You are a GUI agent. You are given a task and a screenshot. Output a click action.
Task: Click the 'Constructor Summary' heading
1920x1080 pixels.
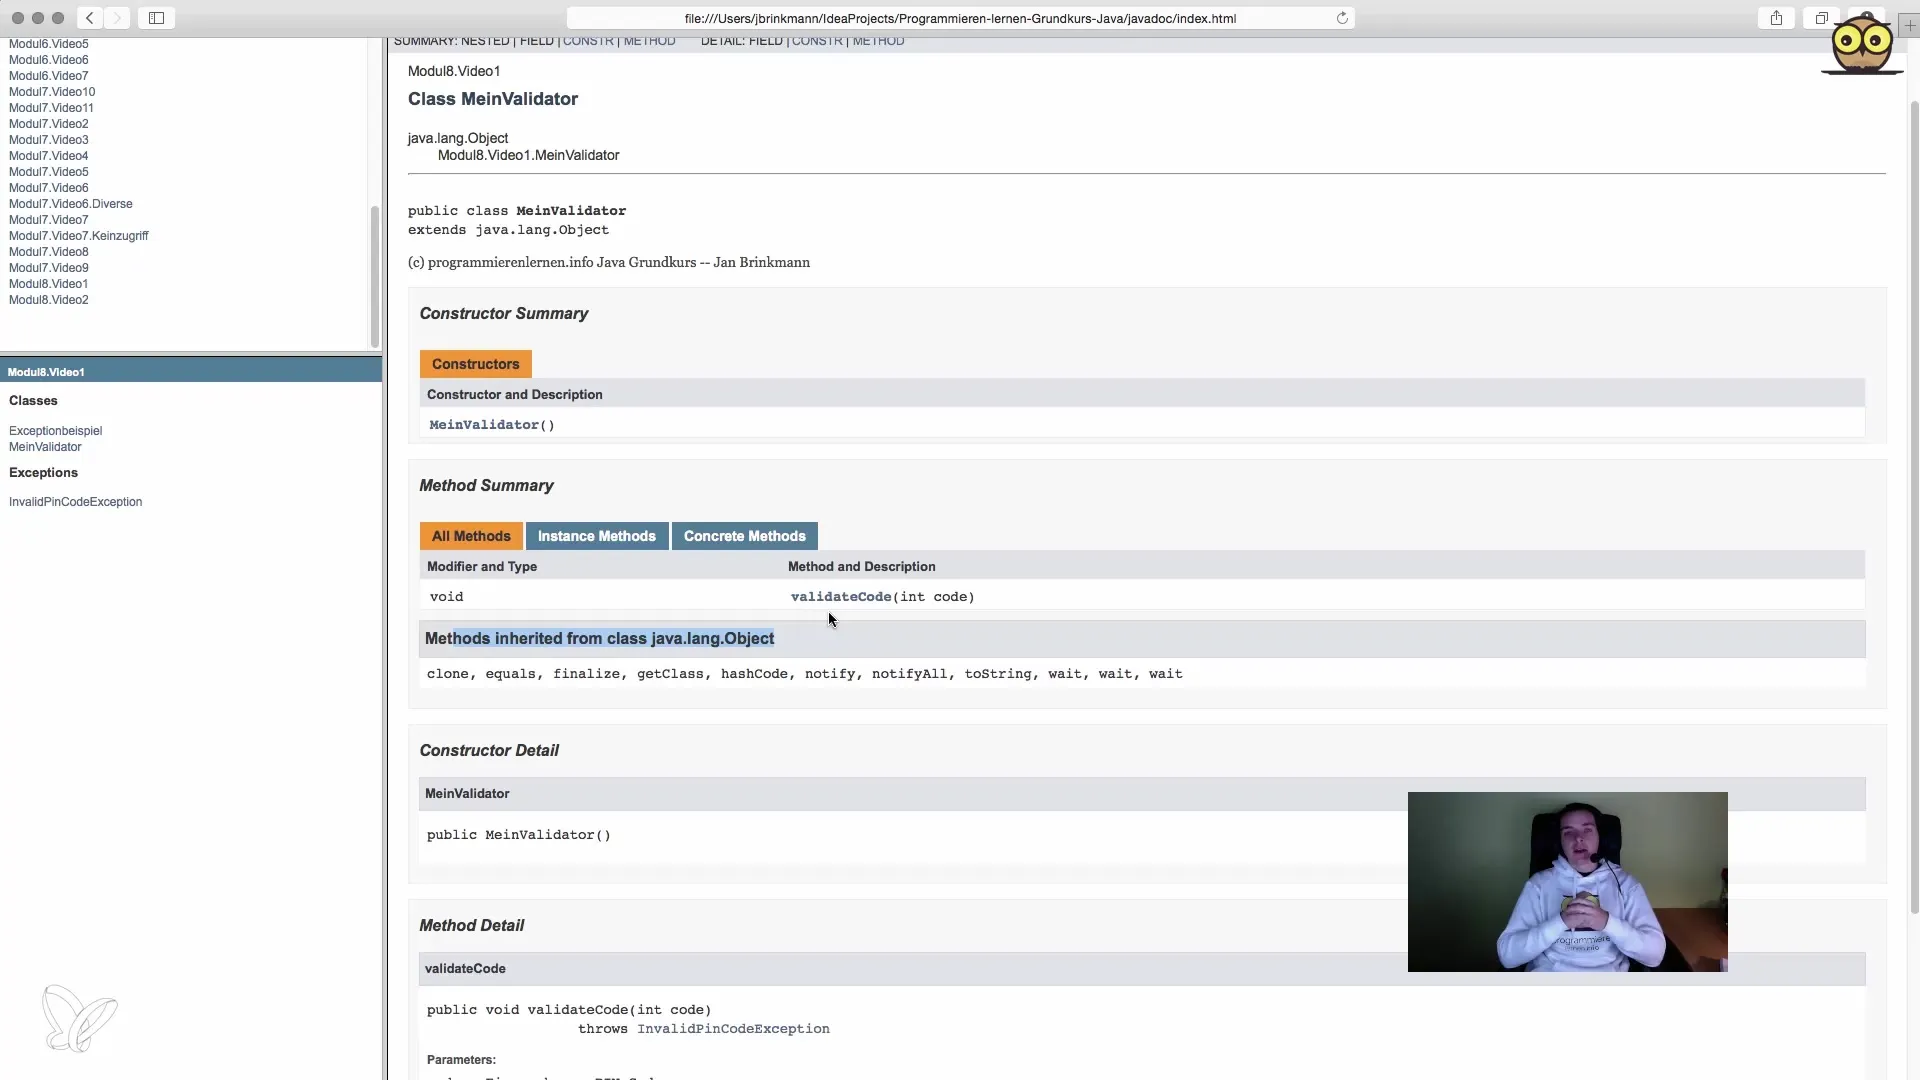(503, 314)
